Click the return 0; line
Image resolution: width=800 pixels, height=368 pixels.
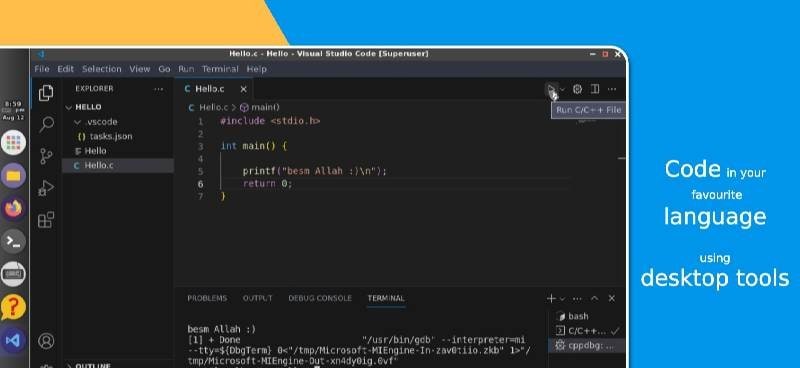[x=267, y=184]
